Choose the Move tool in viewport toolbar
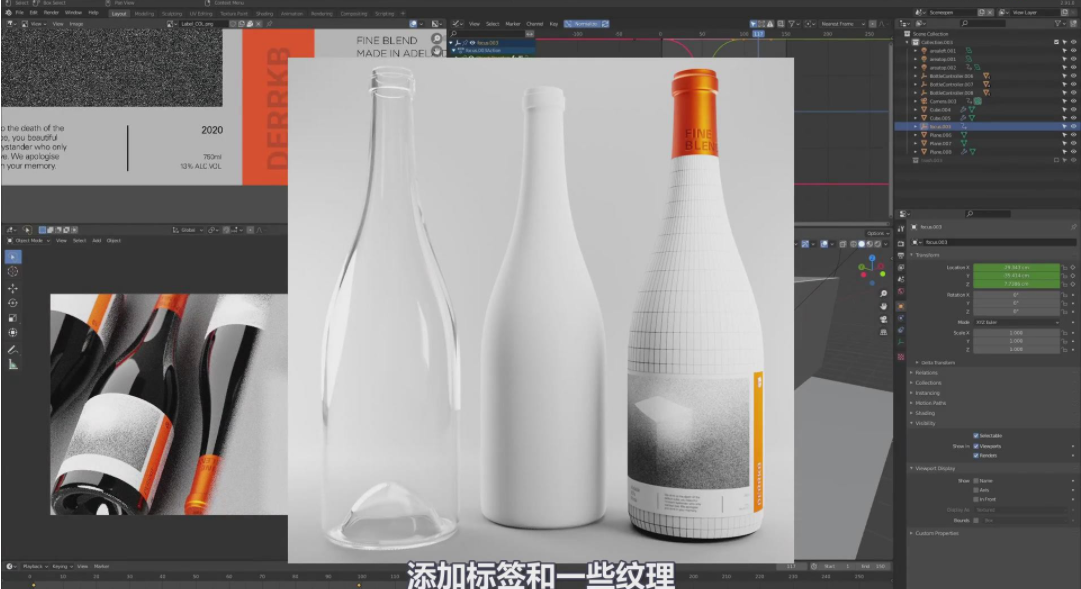This screenshot has width=1081, height=589. coord(13,288)
